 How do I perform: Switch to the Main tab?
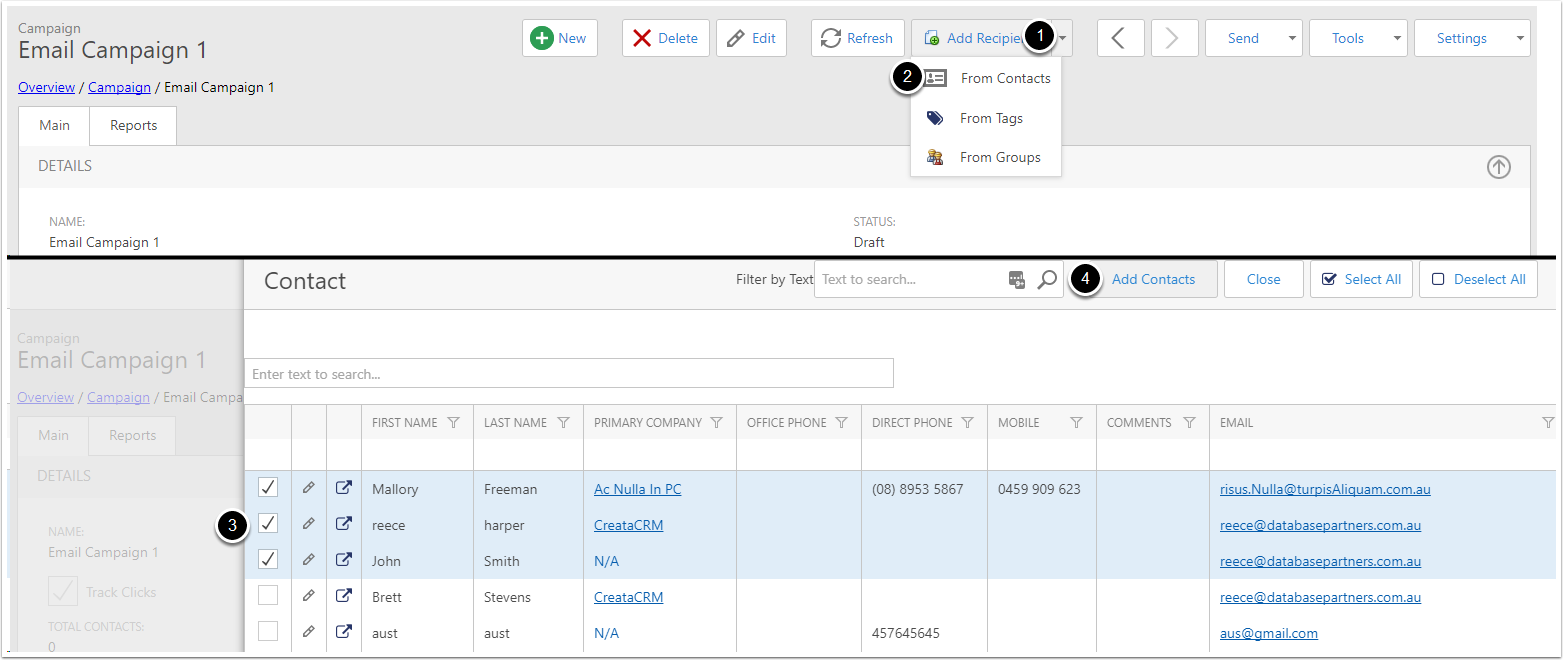click(x=54, y=125)
